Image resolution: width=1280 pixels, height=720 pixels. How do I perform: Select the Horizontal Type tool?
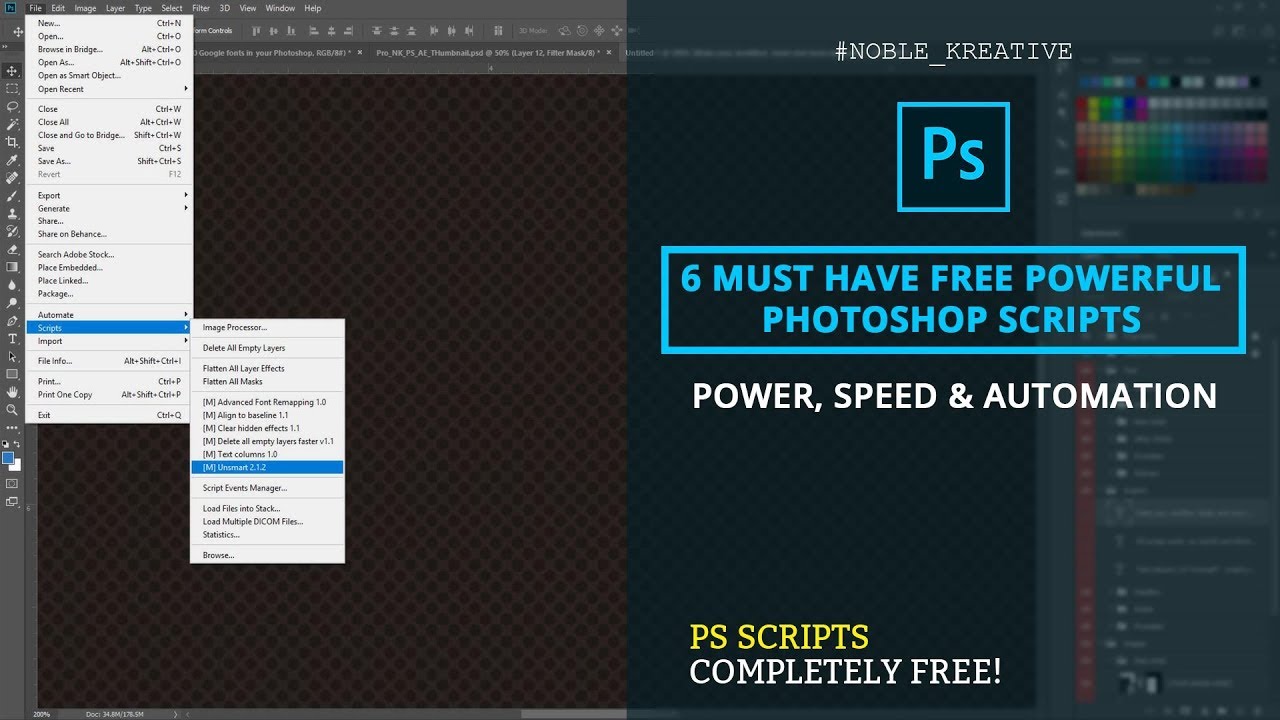[x=12, y=339]
